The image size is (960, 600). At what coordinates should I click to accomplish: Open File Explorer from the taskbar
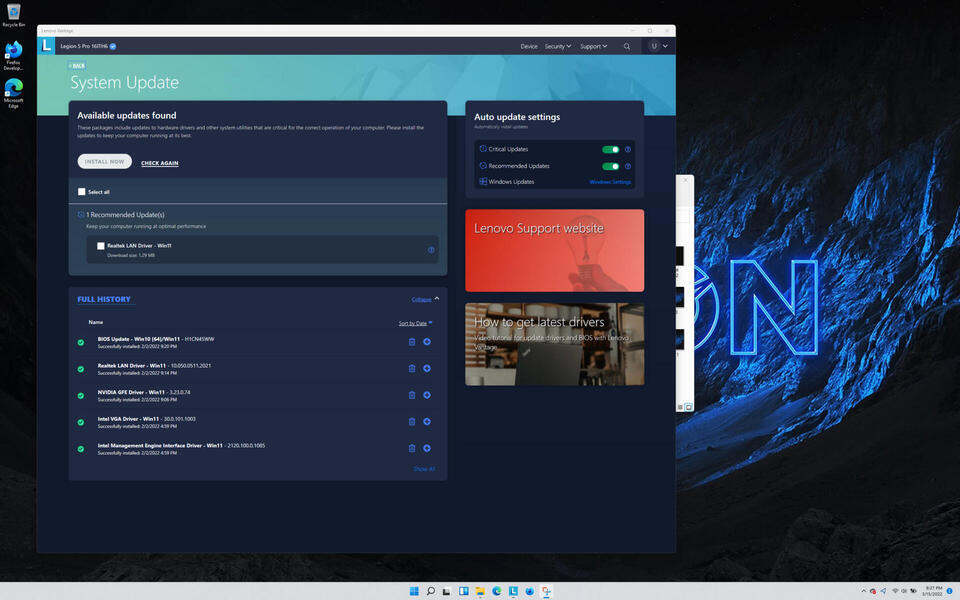(x=480, y=591)
